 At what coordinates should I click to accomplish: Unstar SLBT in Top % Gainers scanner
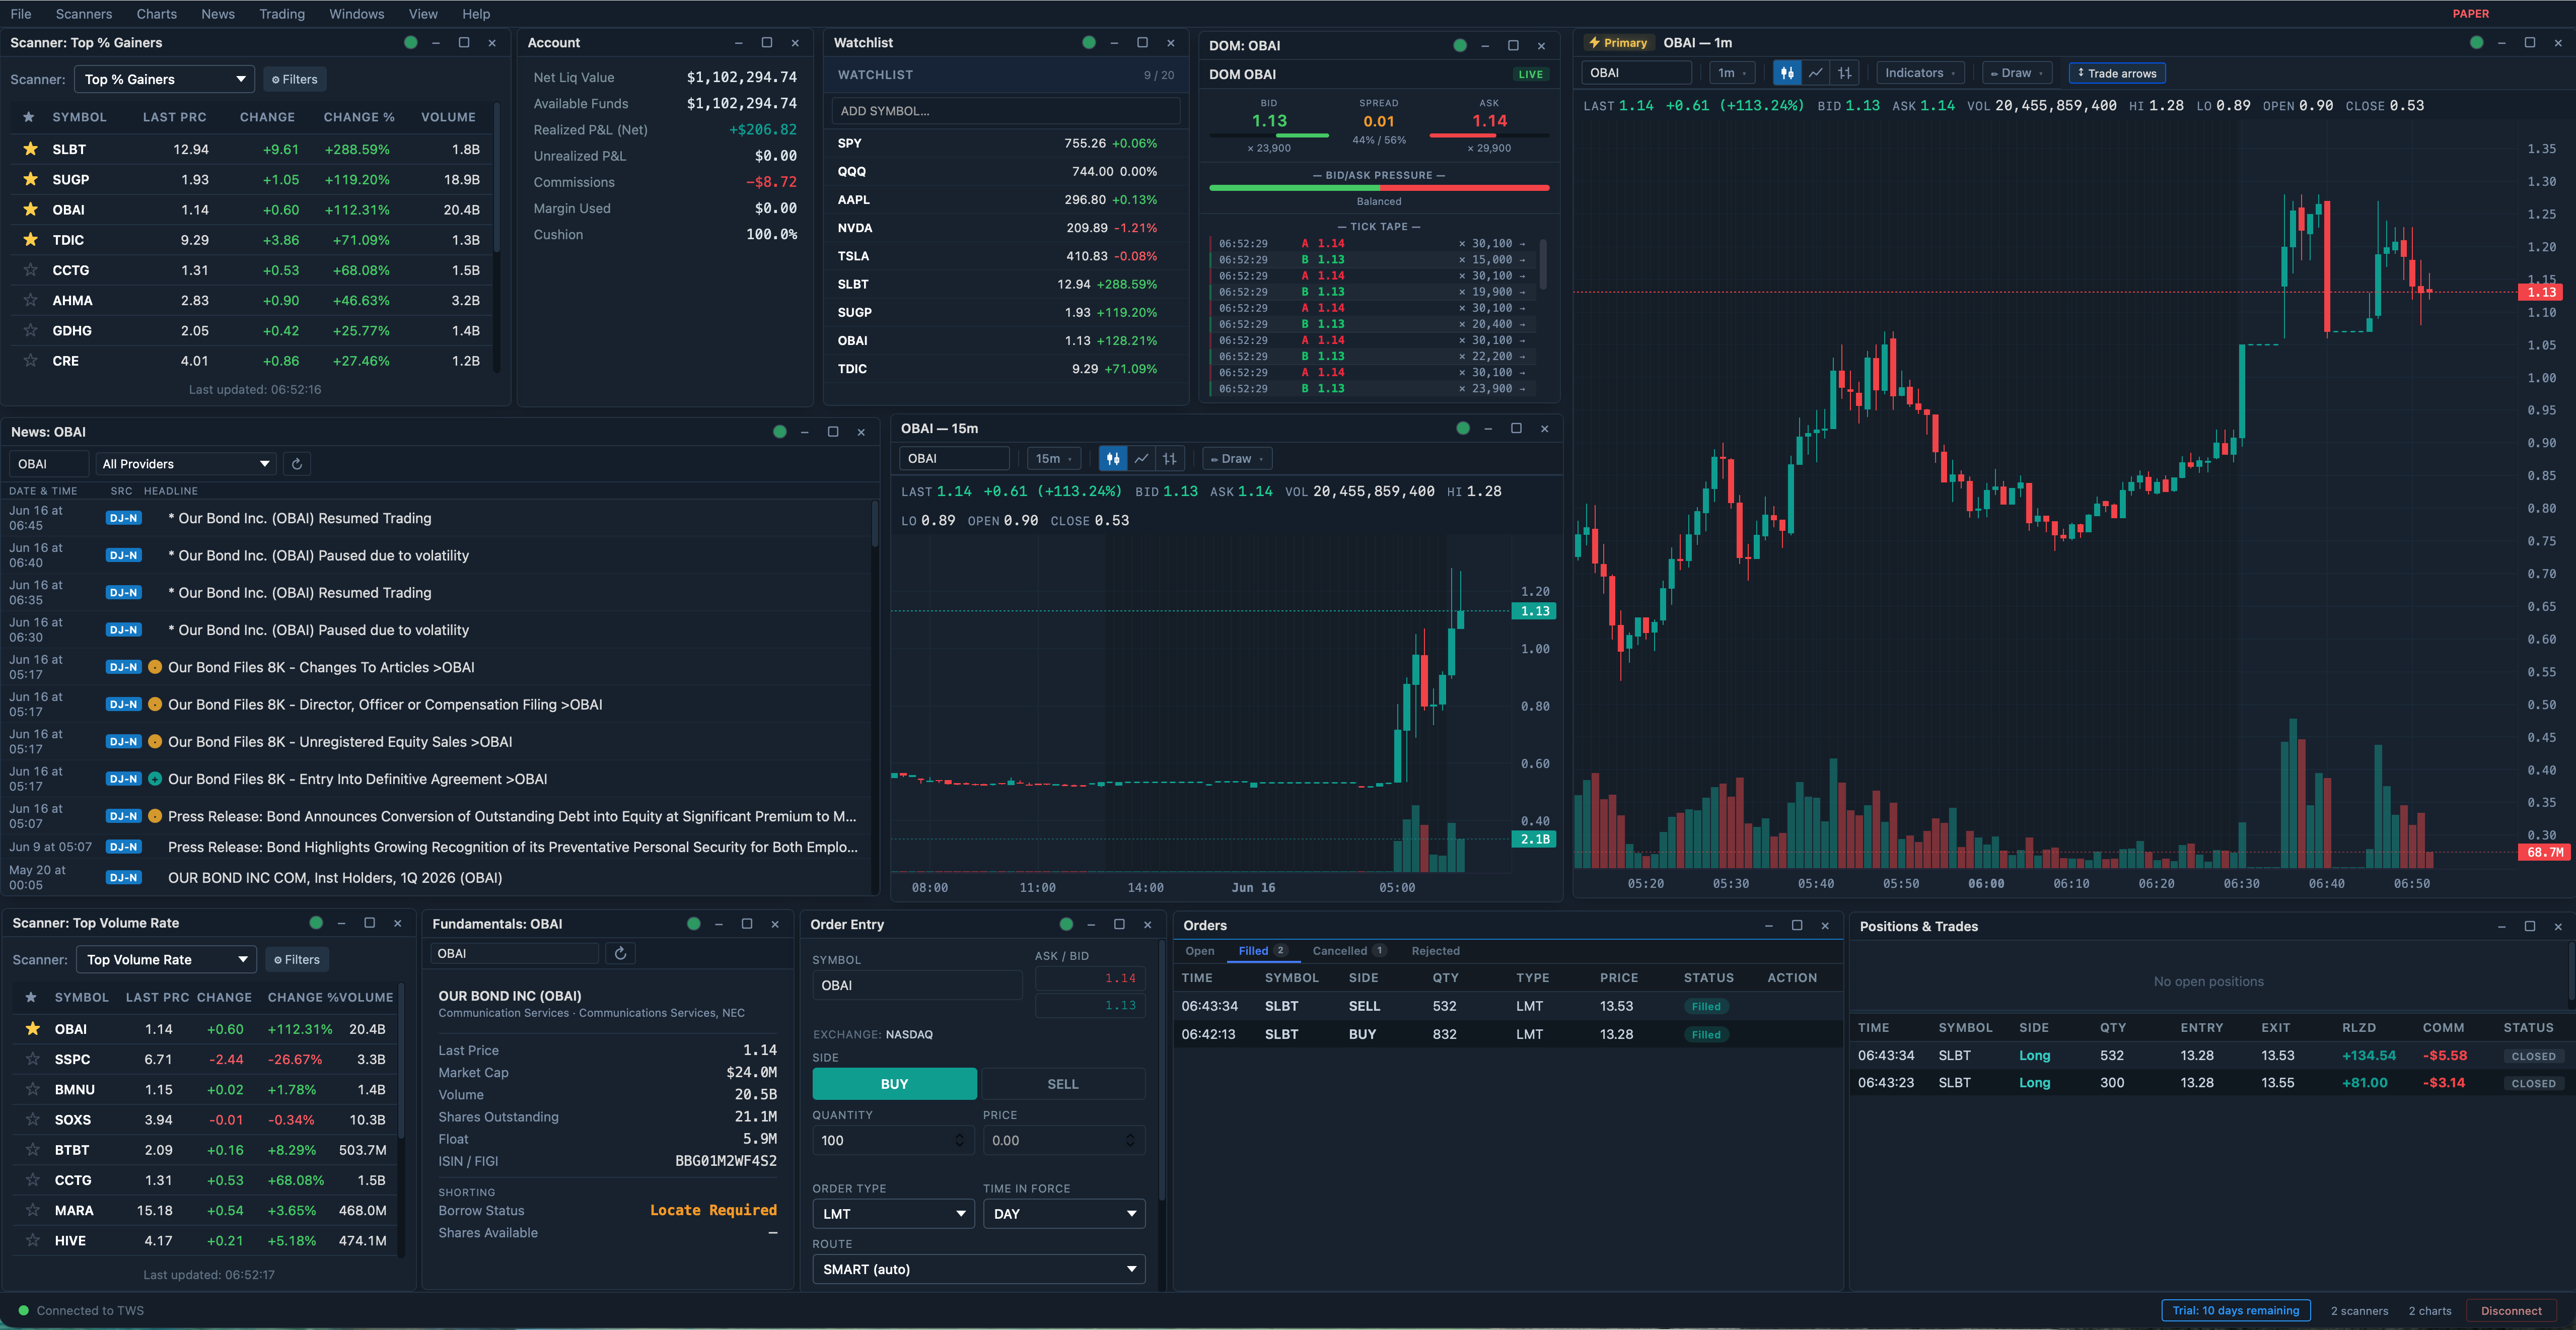point(30,149)
